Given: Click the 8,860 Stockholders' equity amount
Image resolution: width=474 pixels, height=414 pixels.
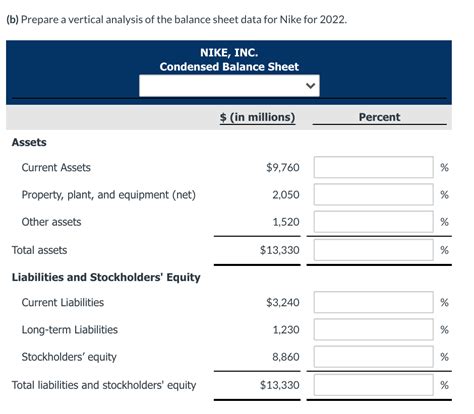Looking at the screenshot, I should tap(286, 357).
